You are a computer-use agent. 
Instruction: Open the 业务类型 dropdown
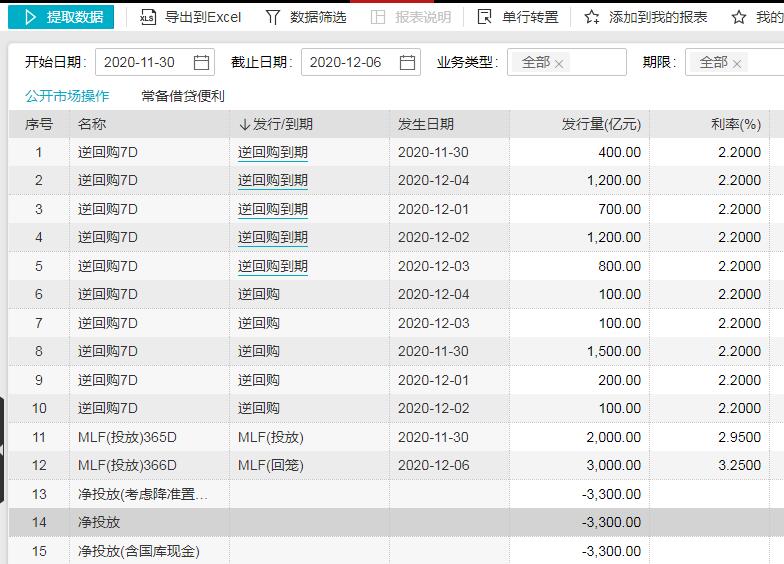[x=566, y=62]
